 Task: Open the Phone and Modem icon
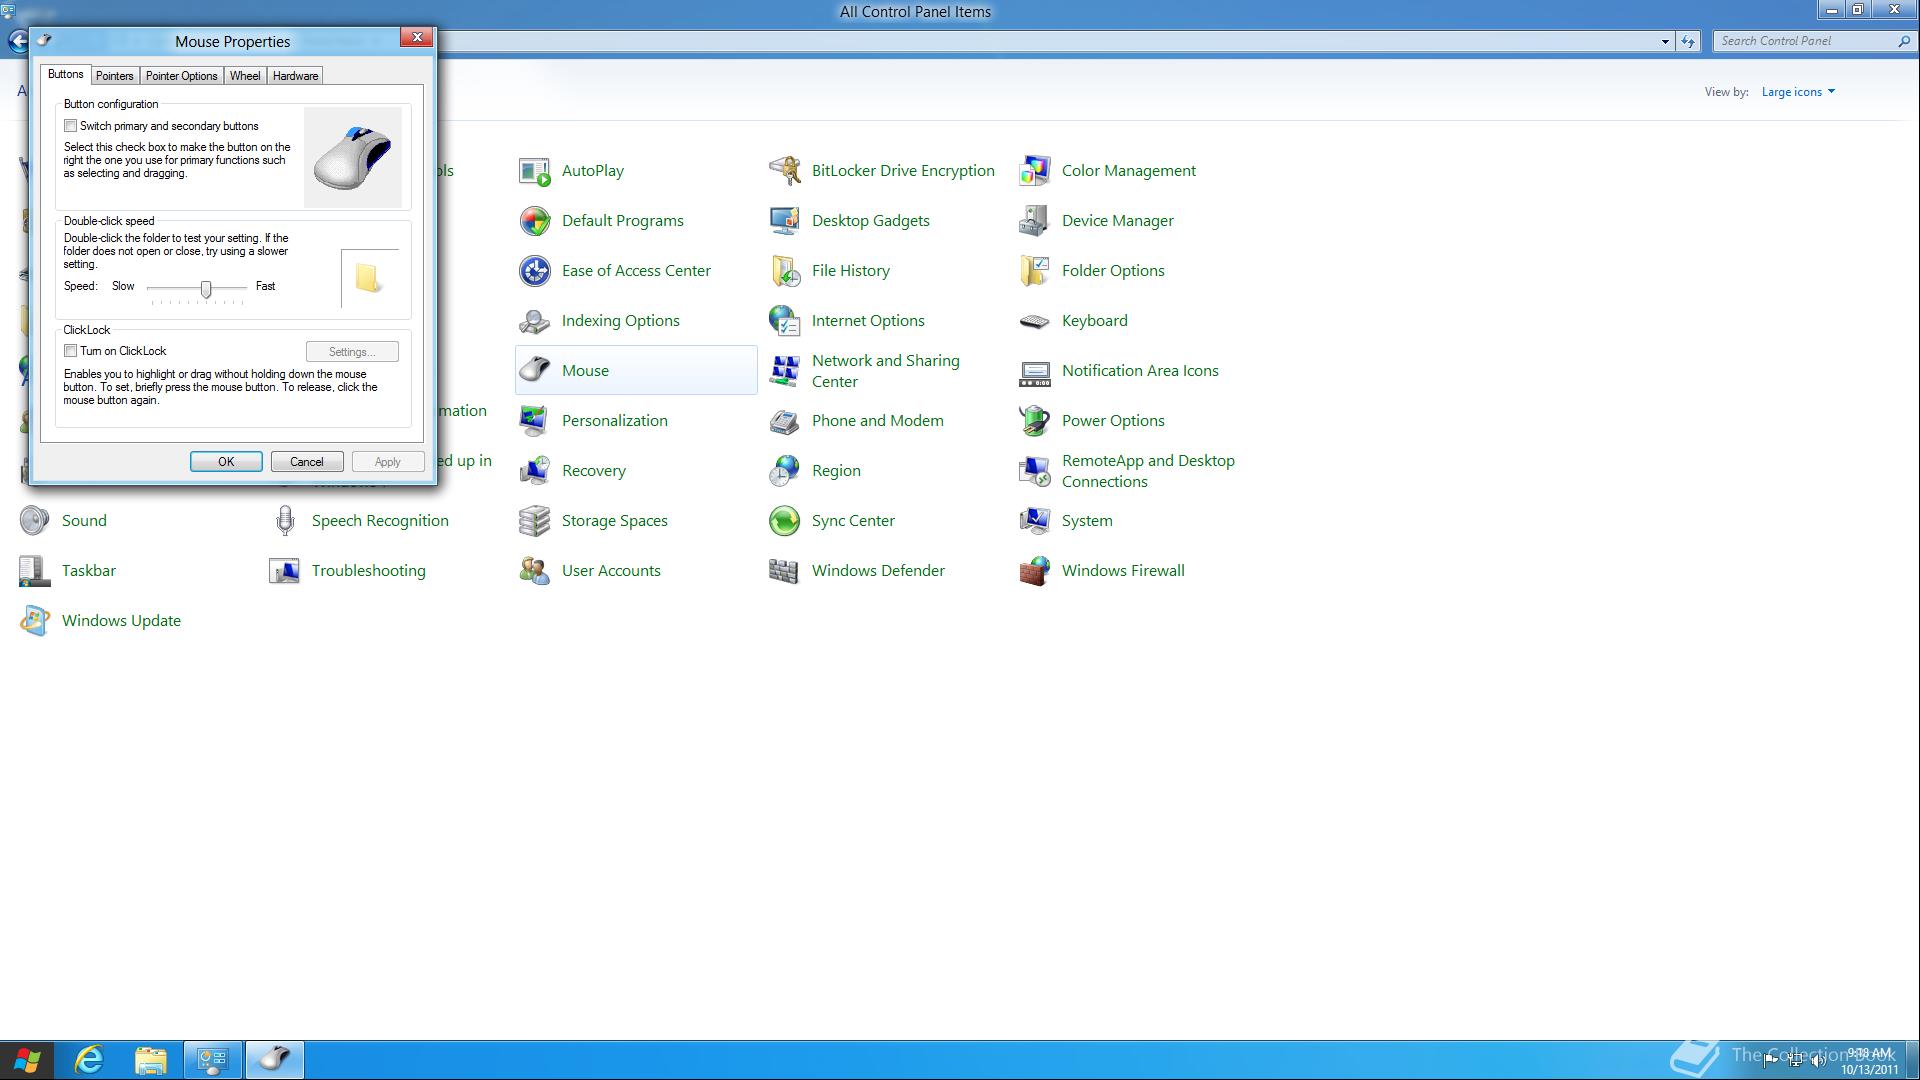click(x=785, y=421)
